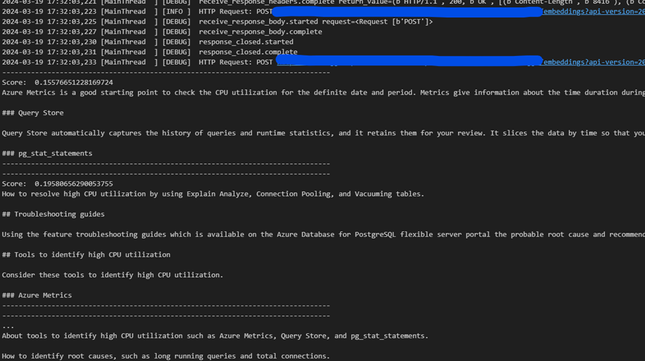Click line 'About tools to identify high CPU'
Image resolution: width=645 pixels, height=361 pixels.
click(x=215, y=336)
